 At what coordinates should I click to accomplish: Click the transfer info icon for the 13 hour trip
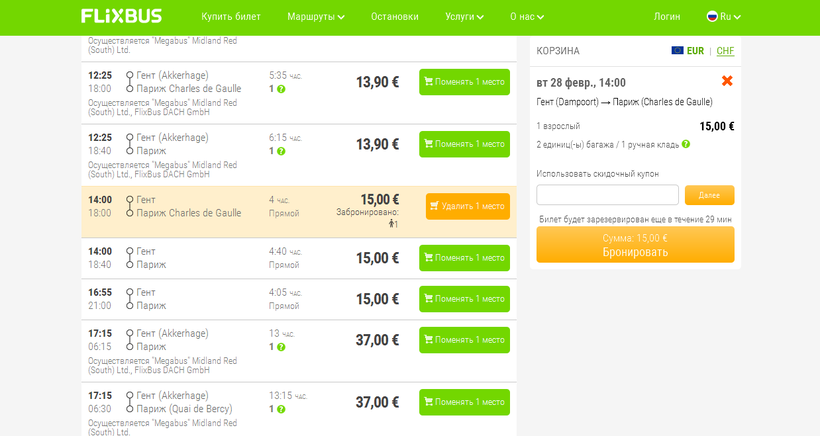point(281,347)
